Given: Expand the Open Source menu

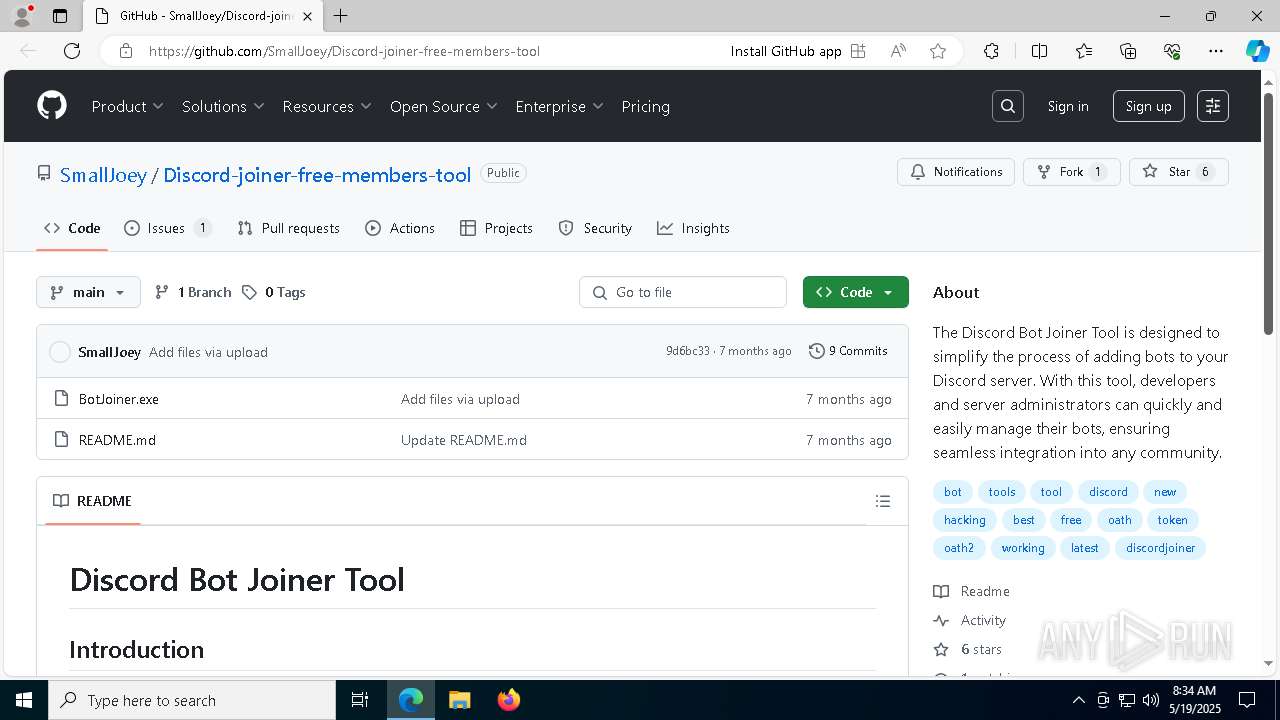Looking at the screenshot, I should [444, 106].
